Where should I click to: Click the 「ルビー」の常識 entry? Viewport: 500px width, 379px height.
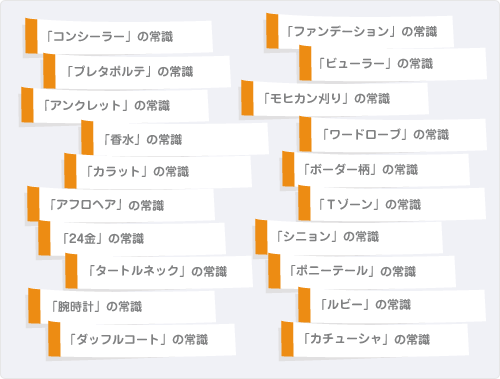tap(392, 305)
